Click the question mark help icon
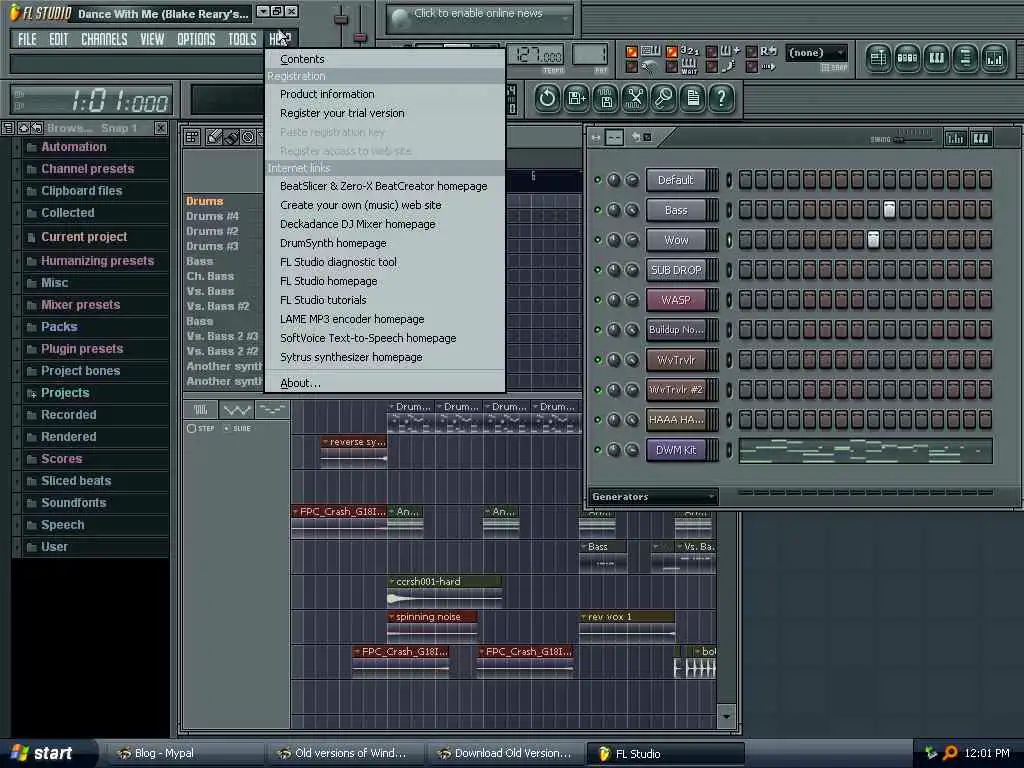Viewport: 1024px width, 768px height. click(x=722, y=99)
